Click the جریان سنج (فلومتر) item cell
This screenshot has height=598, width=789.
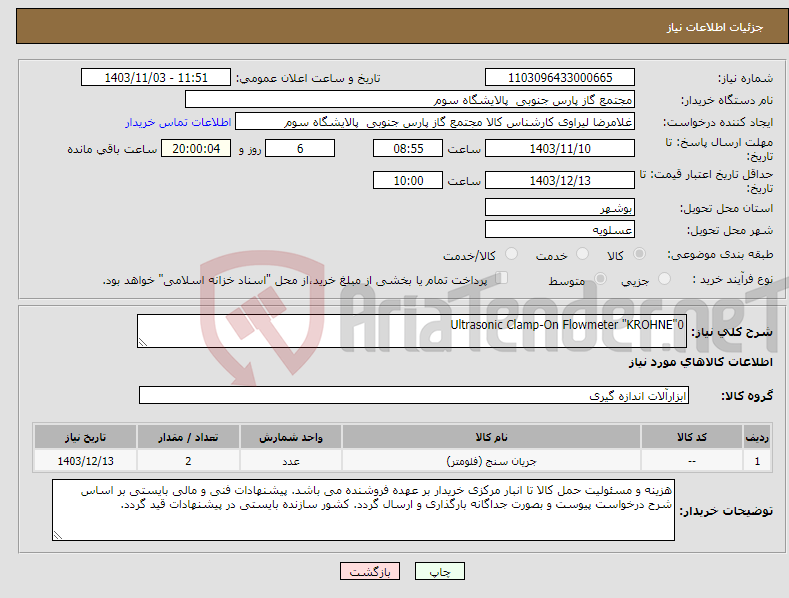(x=491, y=461)
